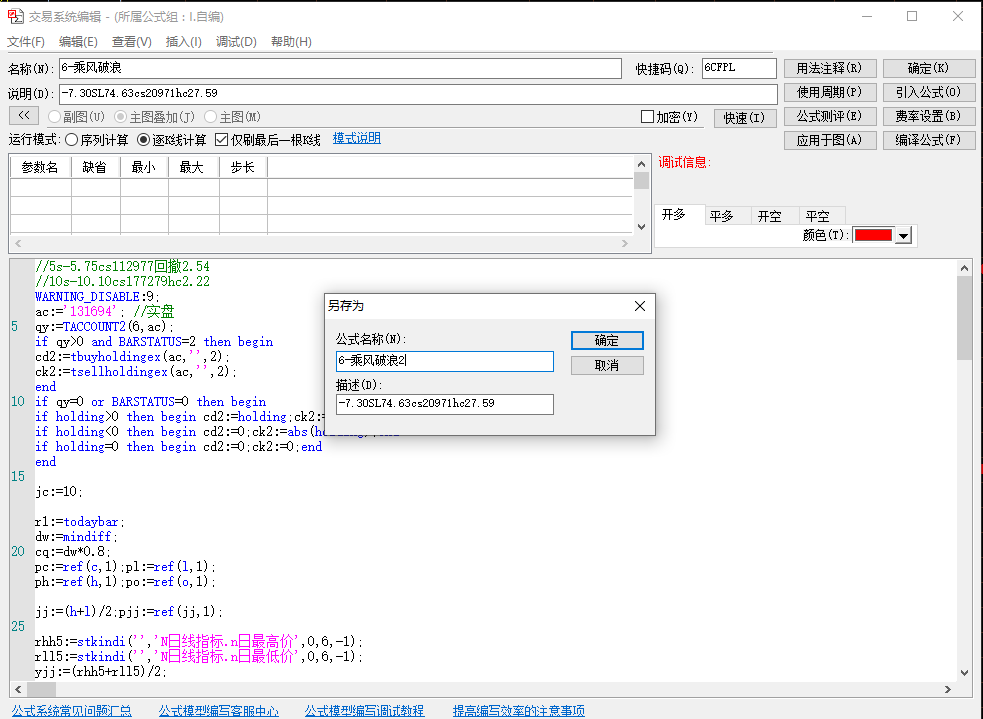Open the 调试(D) menu
Image resolution: width=983 pixels, height=719 pixels.
(x=236, y=41)
